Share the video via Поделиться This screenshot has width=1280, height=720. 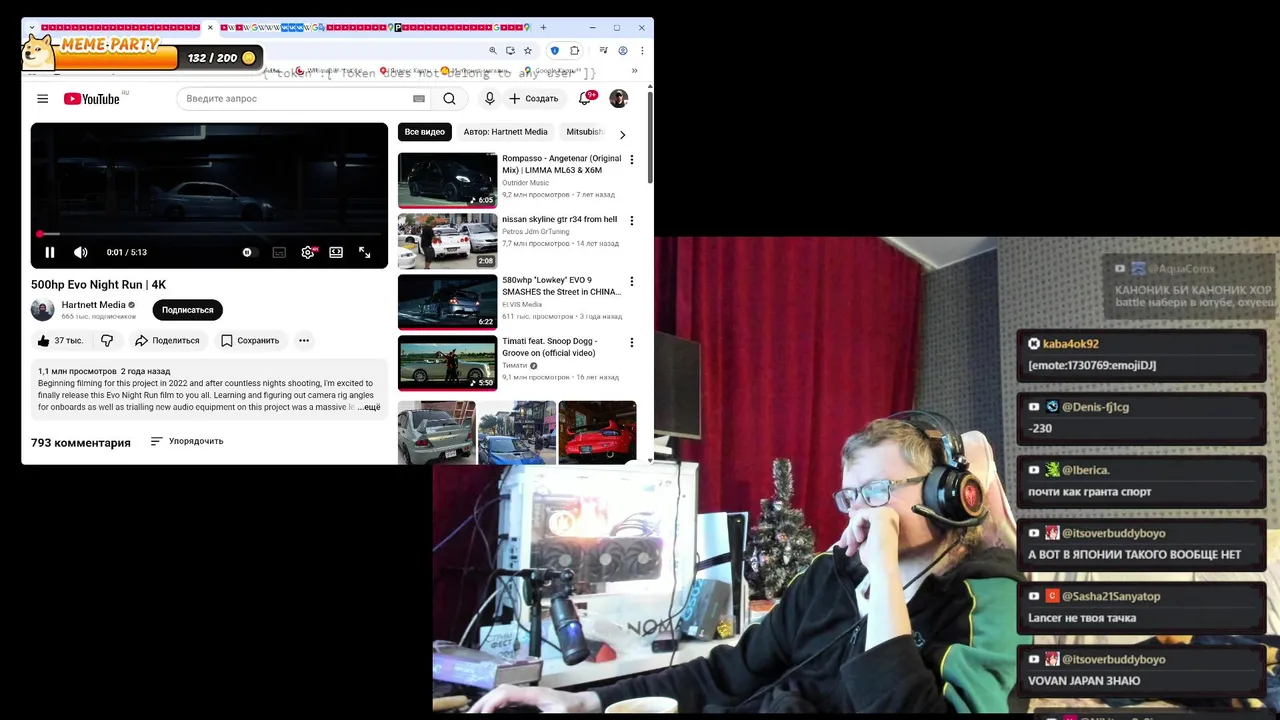(x=167, y=340)
